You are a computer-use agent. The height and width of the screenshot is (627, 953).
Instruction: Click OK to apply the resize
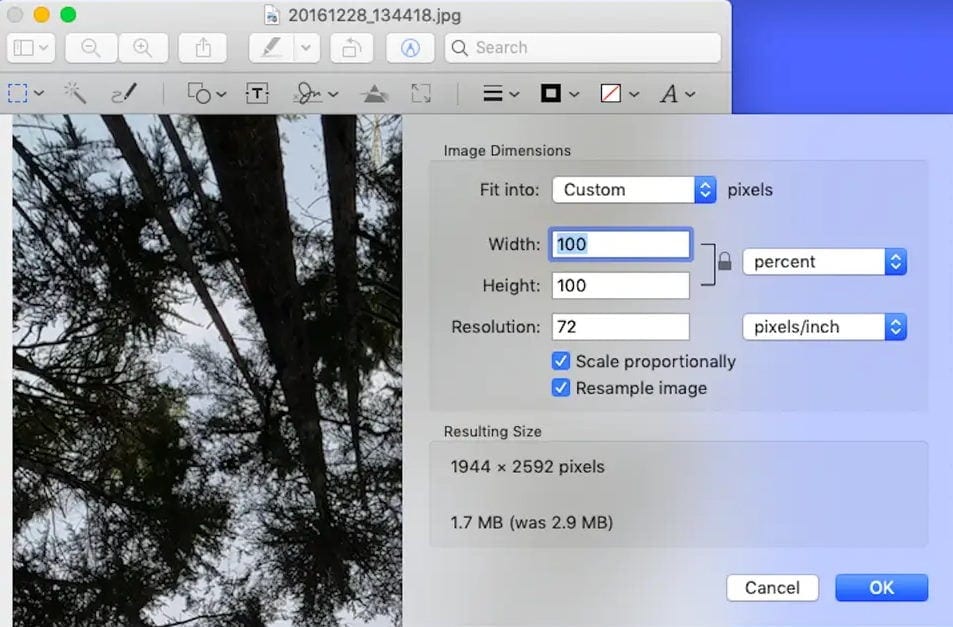[881, 587]
